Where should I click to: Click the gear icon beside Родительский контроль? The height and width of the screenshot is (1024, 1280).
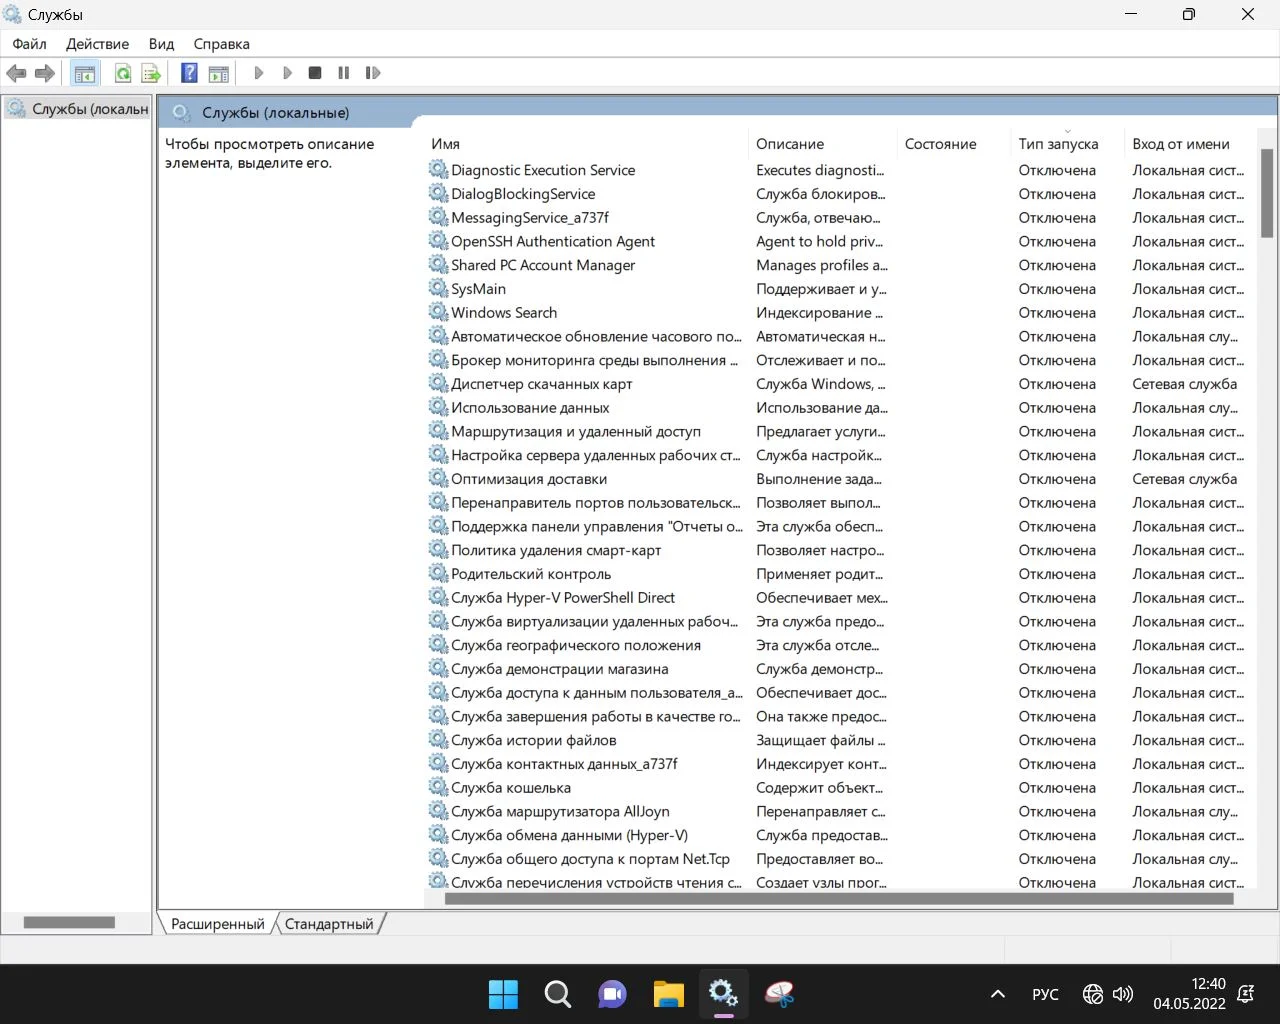click(438, 573)
